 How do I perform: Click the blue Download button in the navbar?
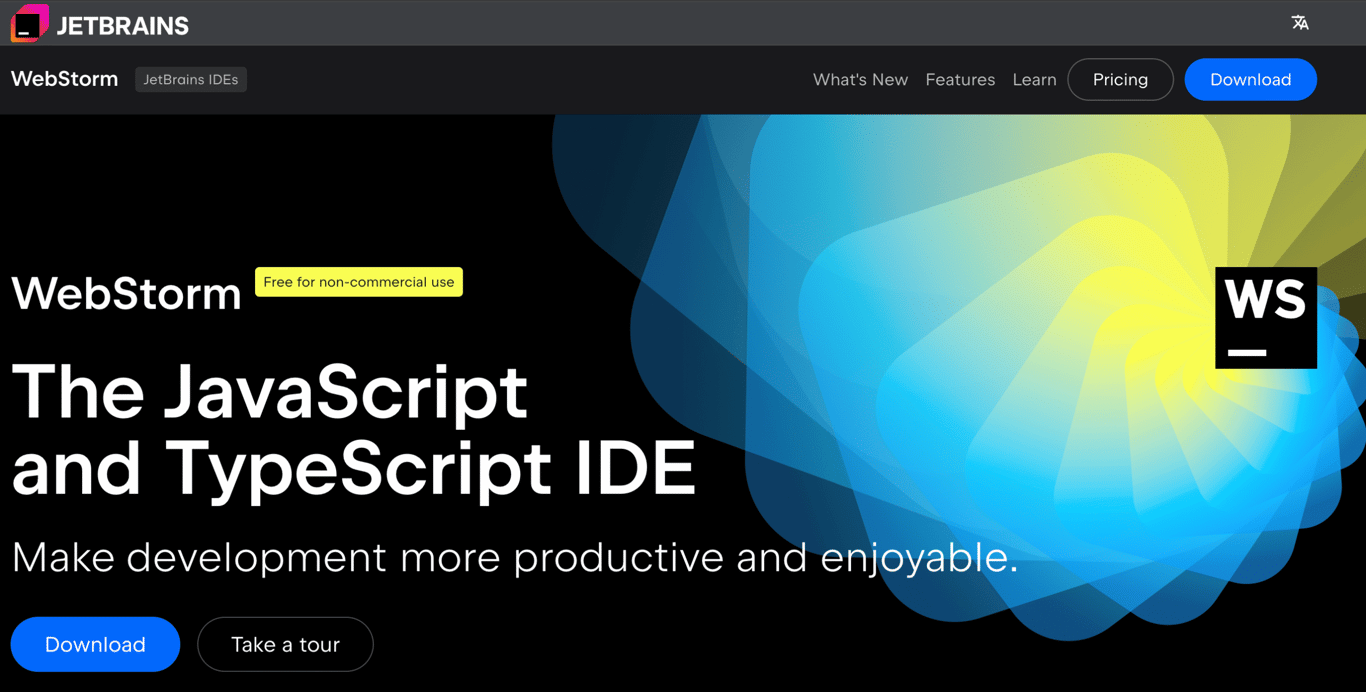click(x=1250, y=79)
